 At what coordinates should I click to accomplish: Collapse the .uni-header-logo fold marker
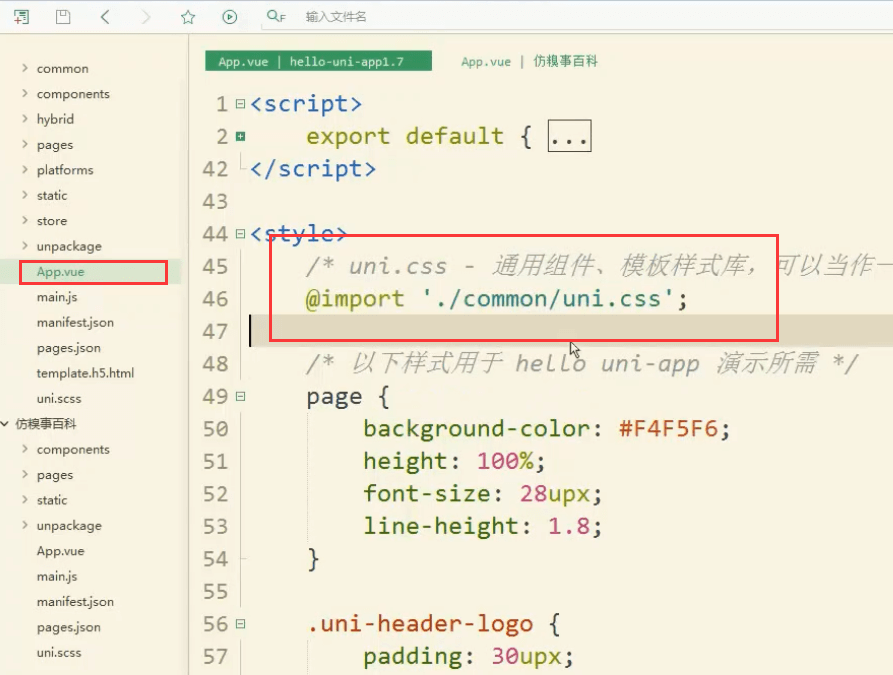coord(240,624)
